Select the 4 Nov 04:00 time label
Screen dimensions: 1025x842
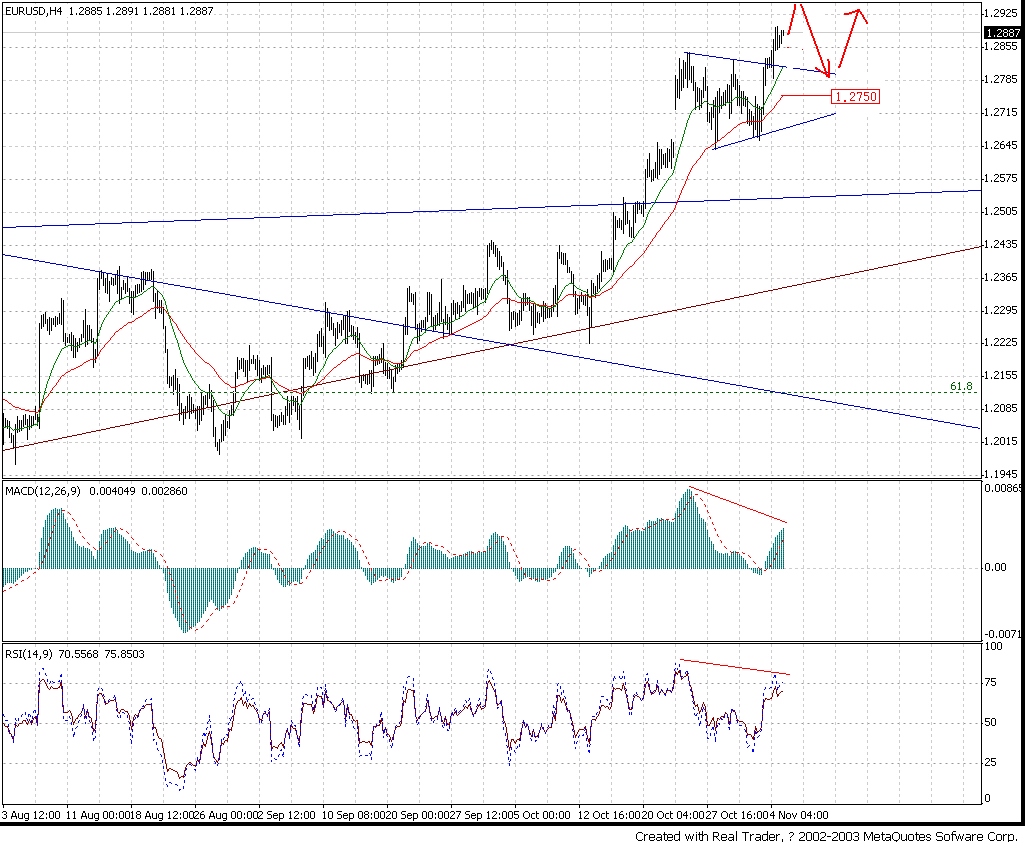(799, 815)
